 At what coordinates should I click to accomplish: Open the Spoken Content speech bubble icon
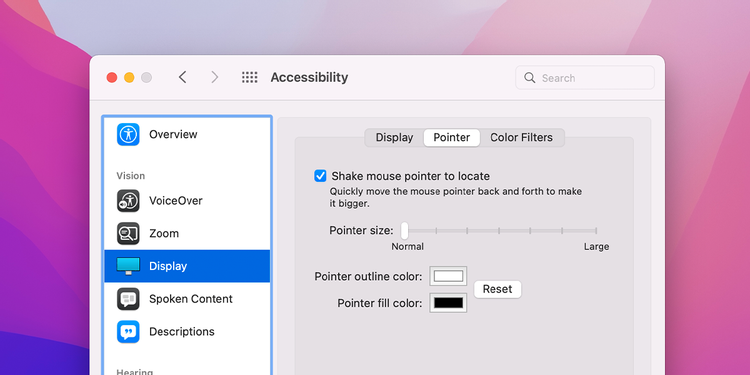coord(128,299)
